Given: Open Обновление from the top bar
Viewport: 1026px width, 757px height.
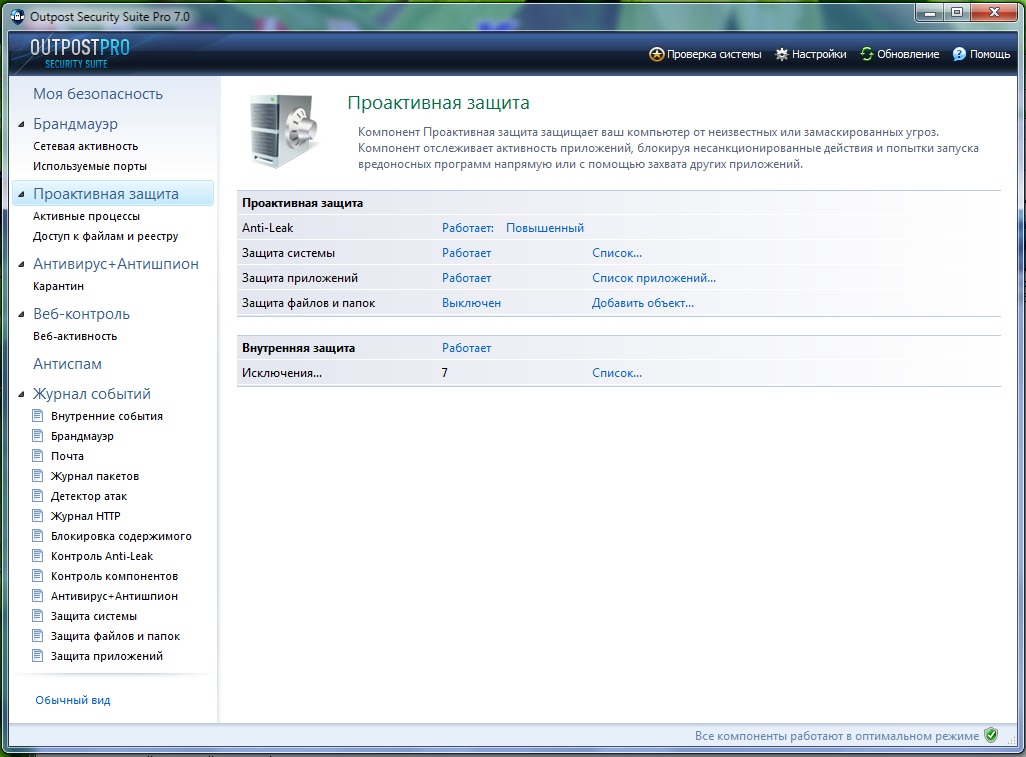Looking at the screenshot, I should coord(900,54).
